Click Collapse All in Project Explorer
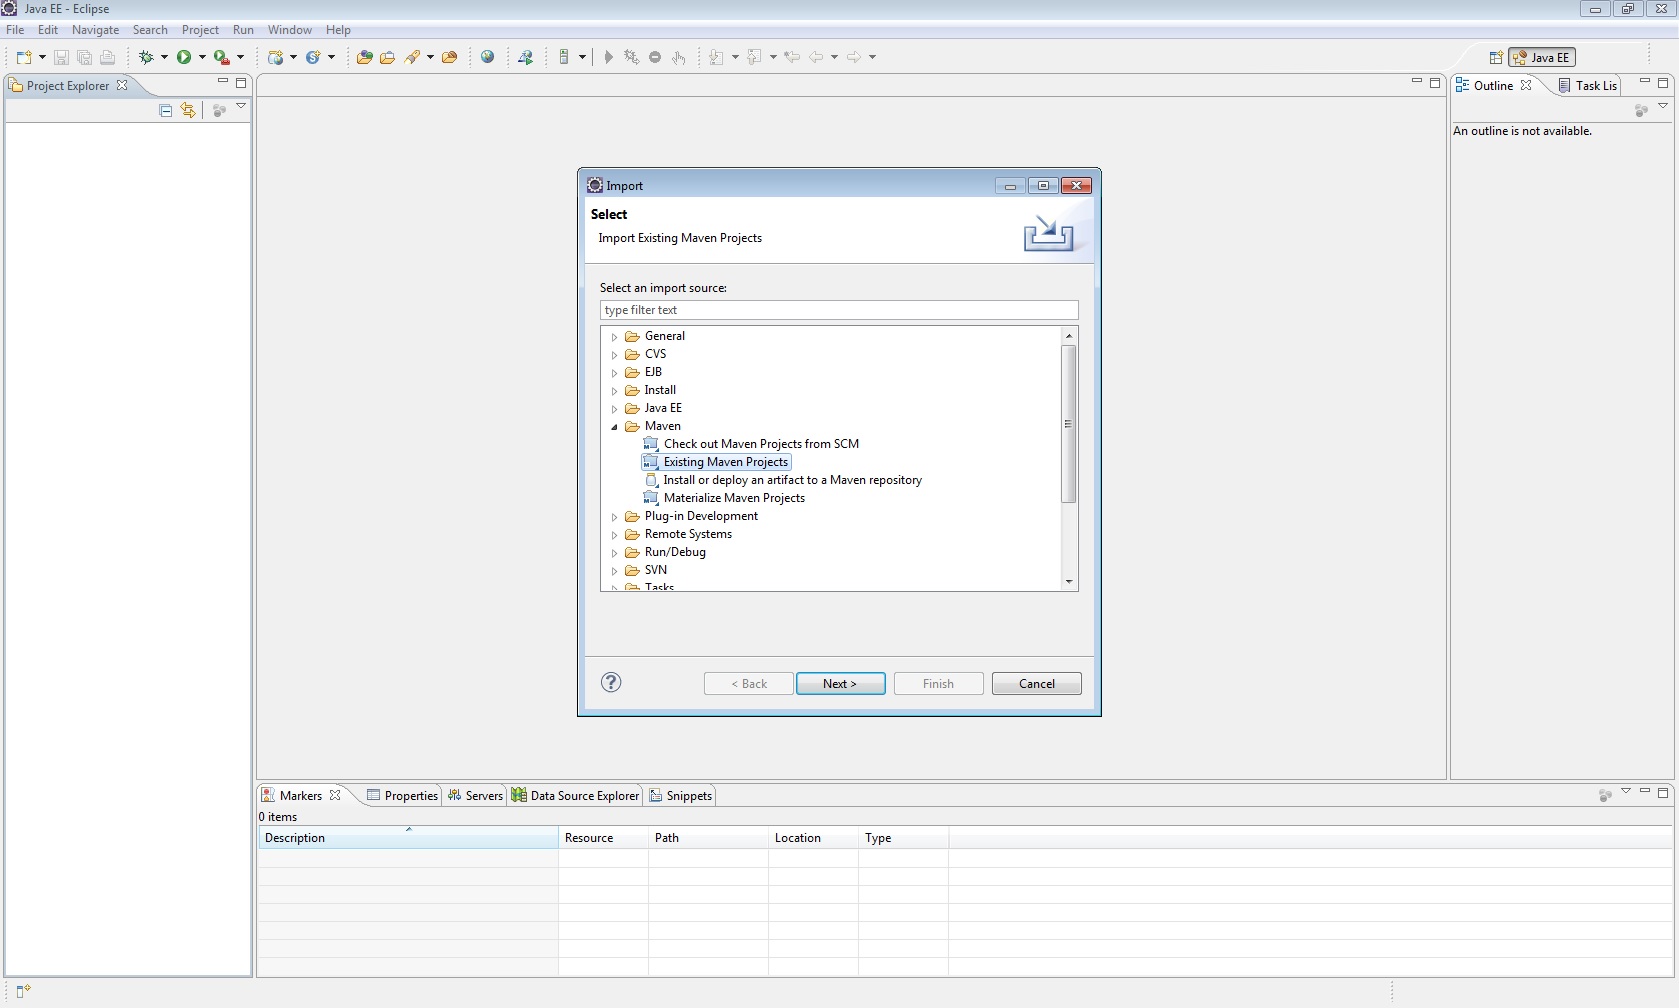The height and width of the screenshot is (1008, 1679). 166,110
